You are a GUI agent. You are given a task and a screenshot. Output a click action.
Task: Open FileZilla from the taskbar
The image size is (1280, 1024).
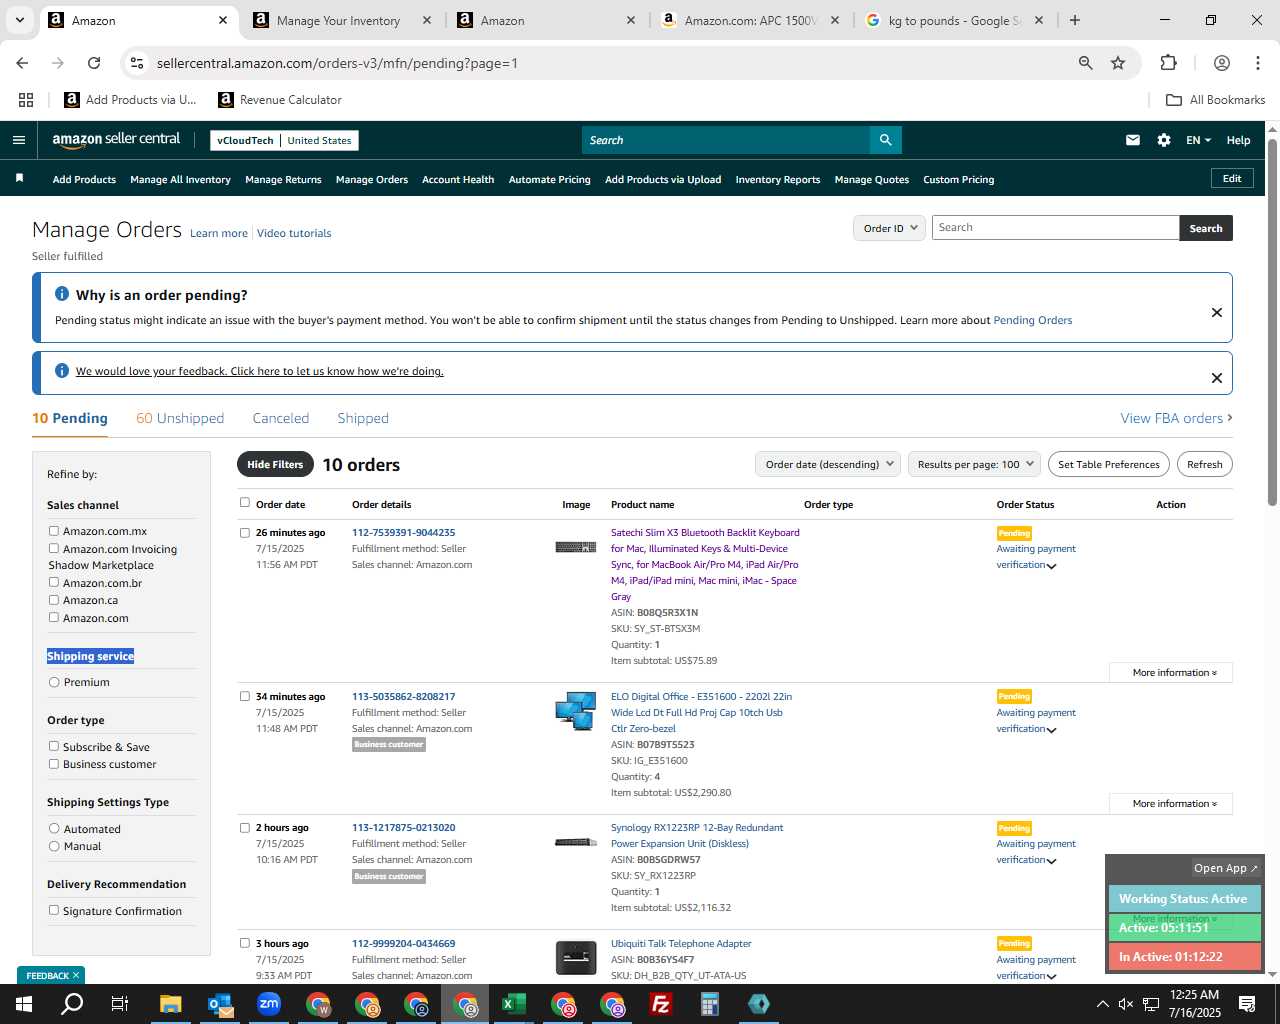(x=661, y=1004)
